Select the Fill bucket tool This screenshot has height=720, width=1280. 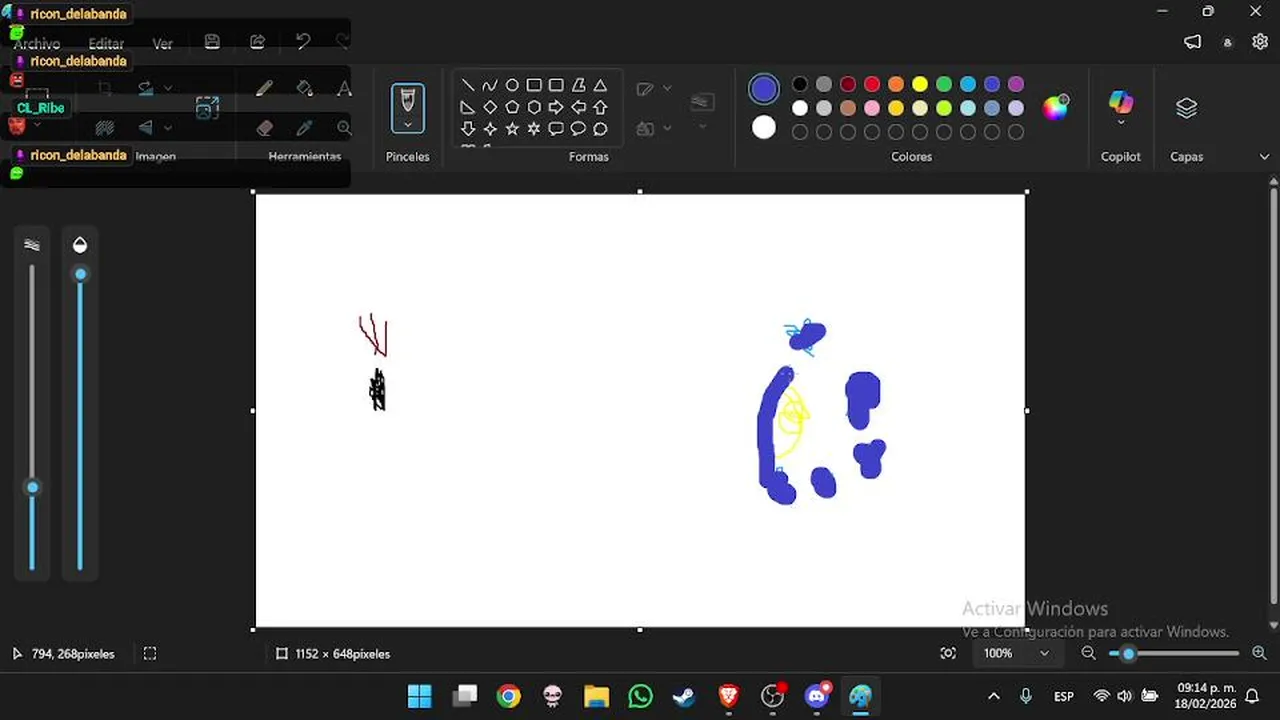(305, 88)
